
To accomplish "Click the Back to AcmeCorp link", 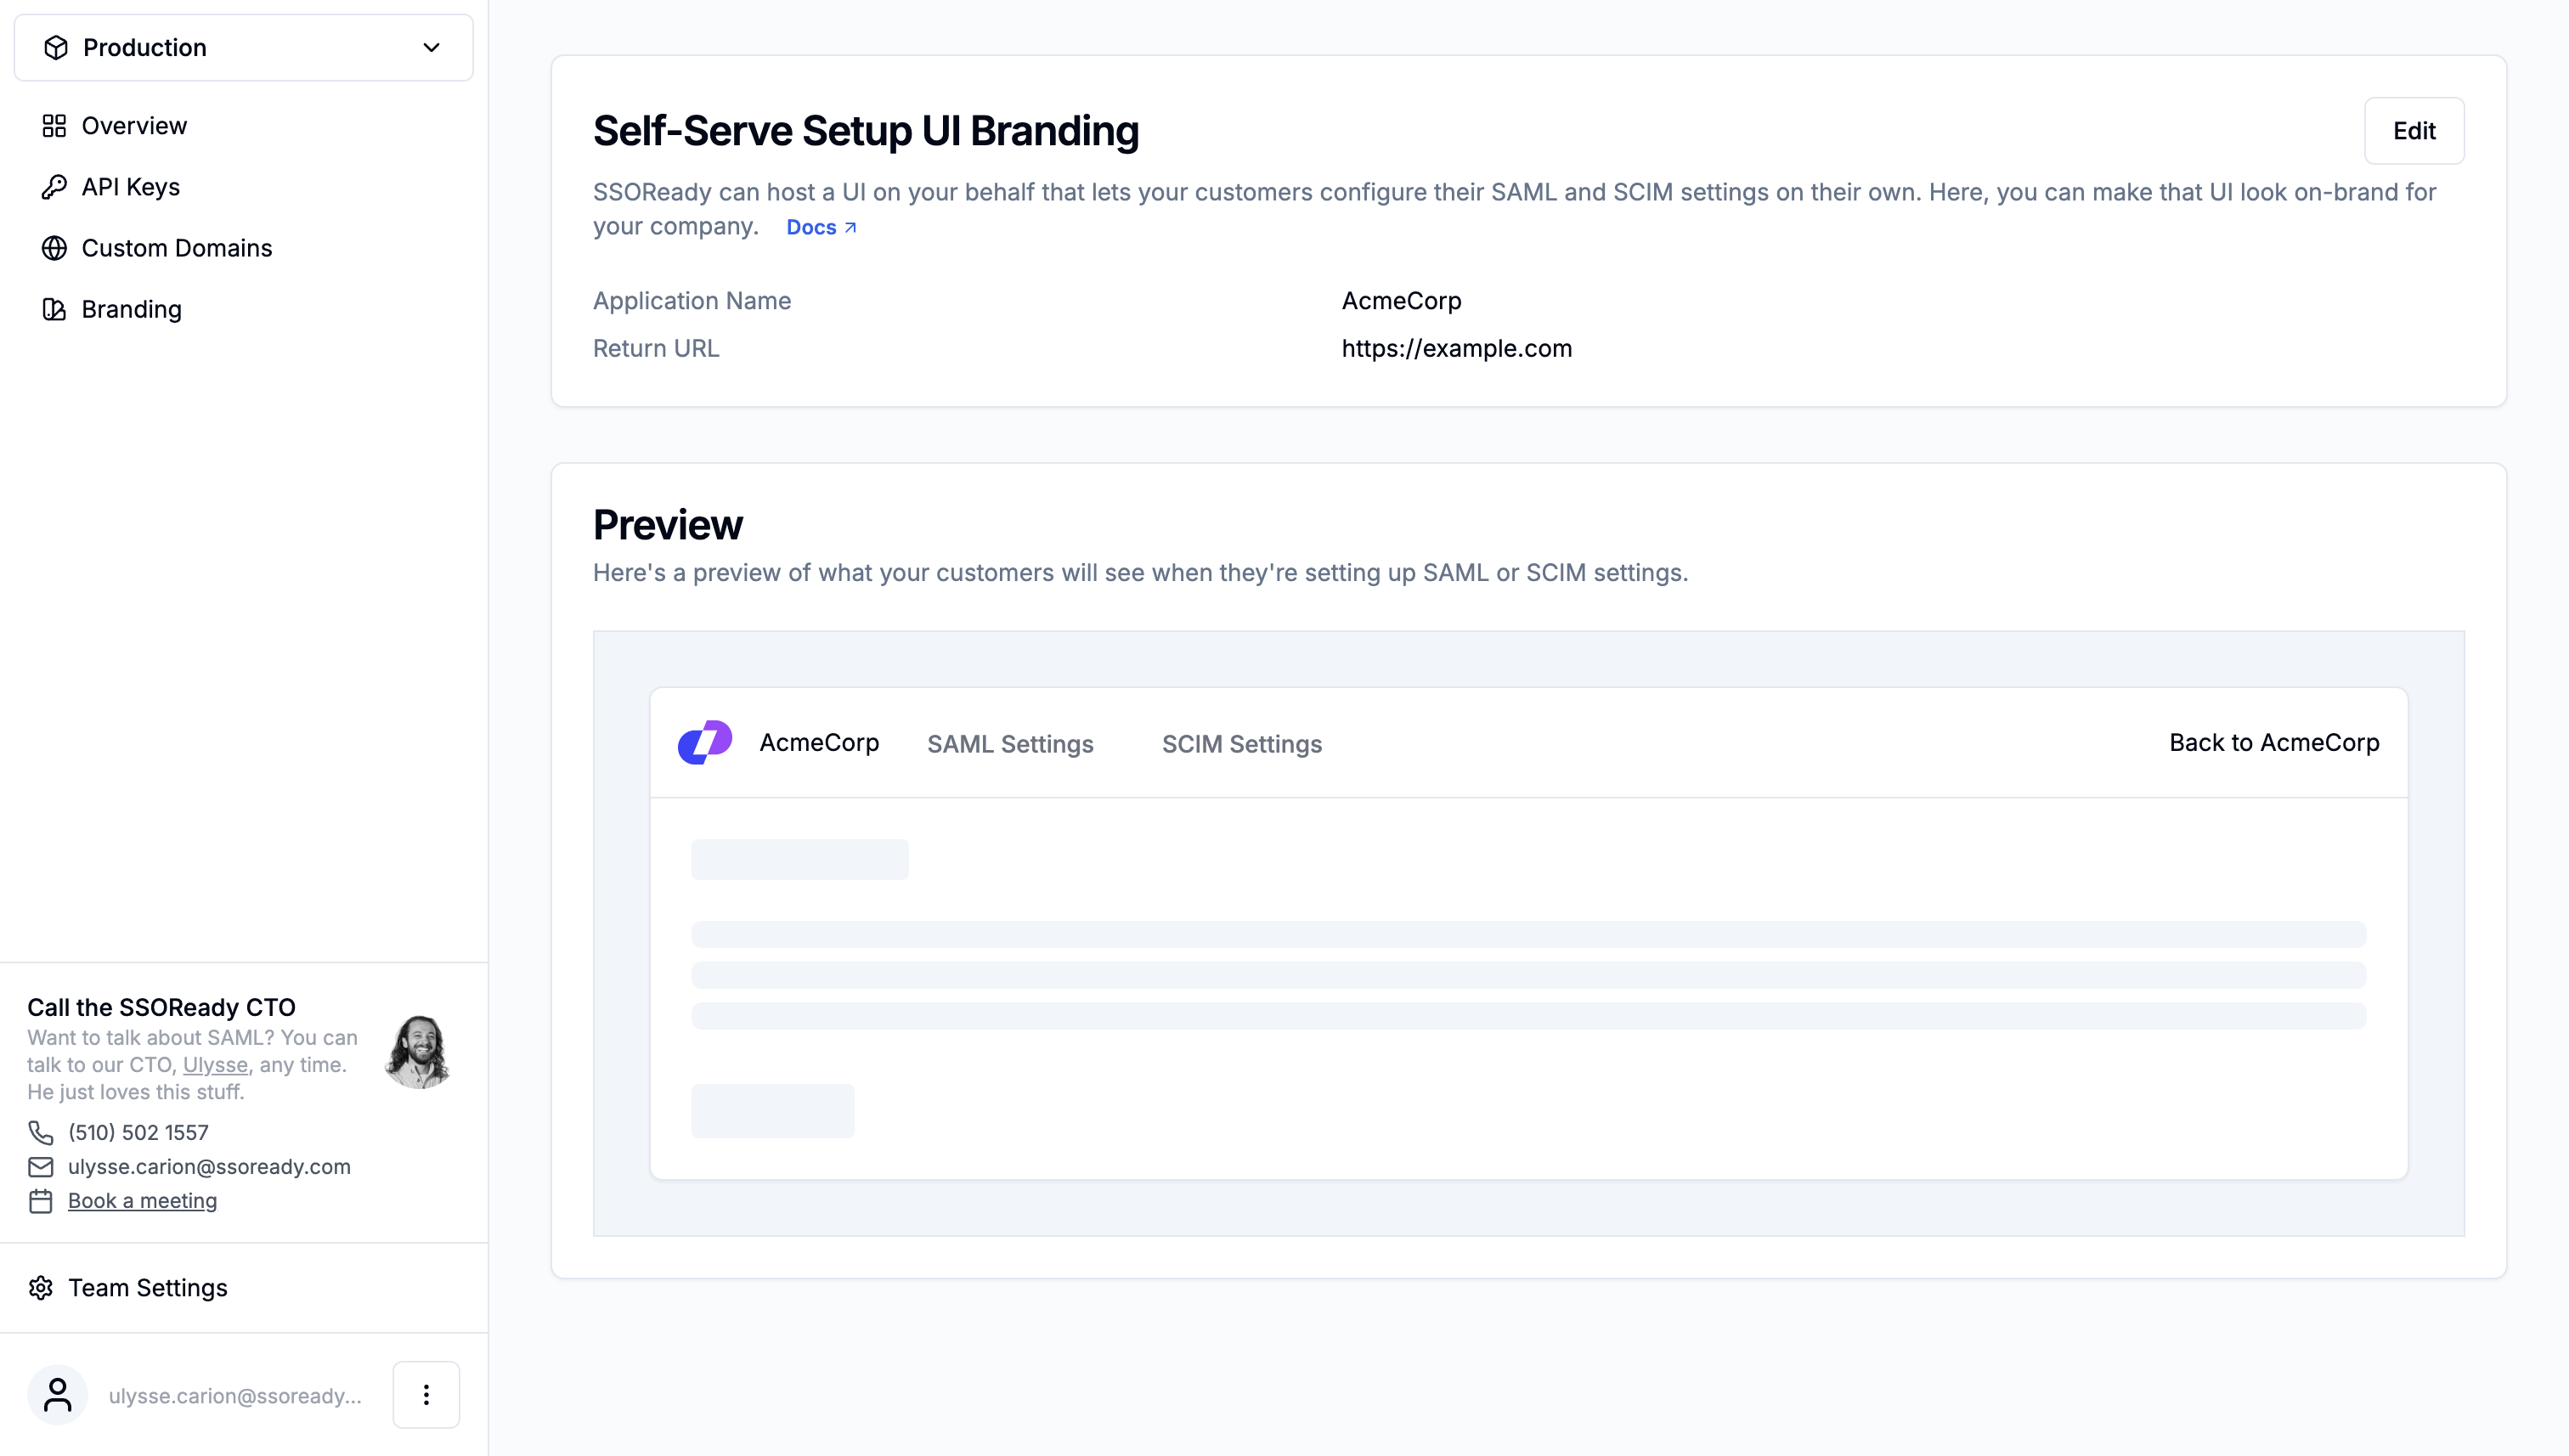I will point(2273,742).
